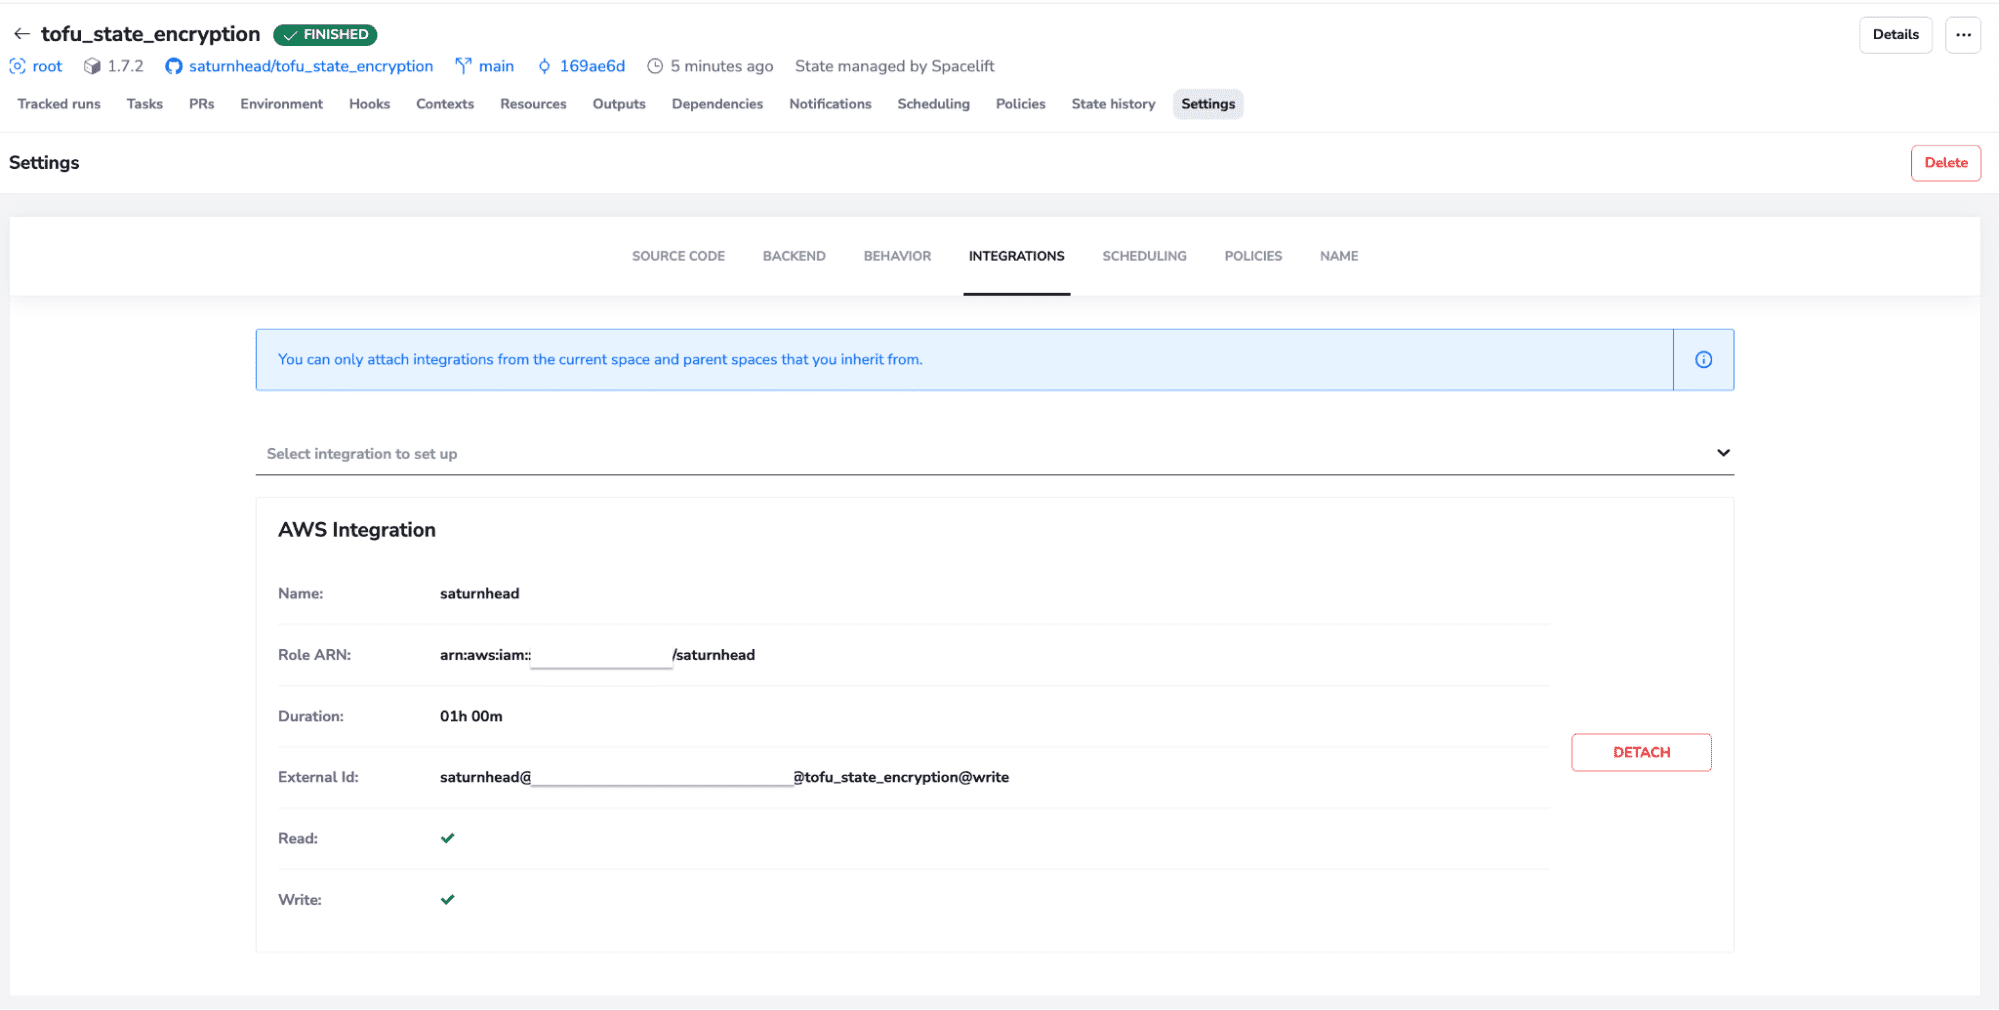View the Hooks tab
This screenshot has height=1010, width=1999.
369,104
